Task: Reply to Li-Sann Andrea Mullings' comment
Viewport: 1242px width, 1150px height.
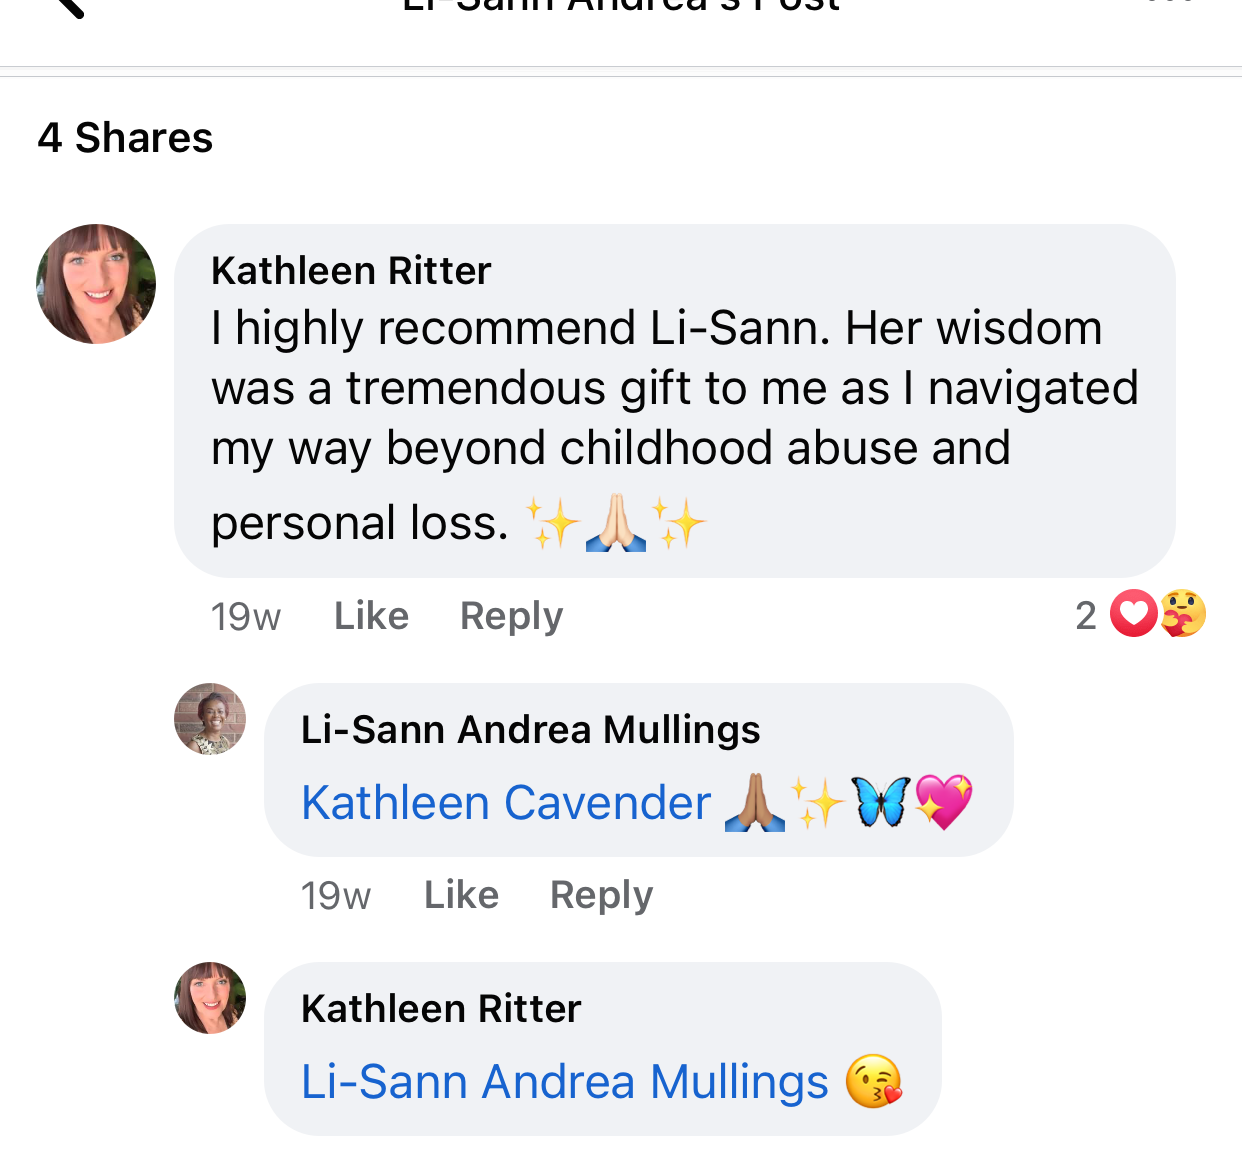Action: click(601, 895)
